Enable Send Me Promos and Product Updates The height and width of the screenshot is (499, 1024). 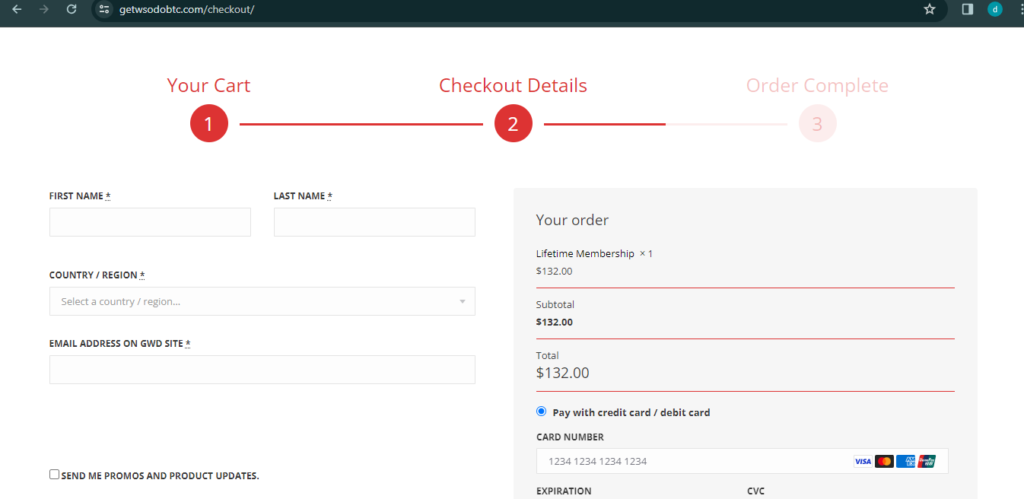(x=55, y=475)
